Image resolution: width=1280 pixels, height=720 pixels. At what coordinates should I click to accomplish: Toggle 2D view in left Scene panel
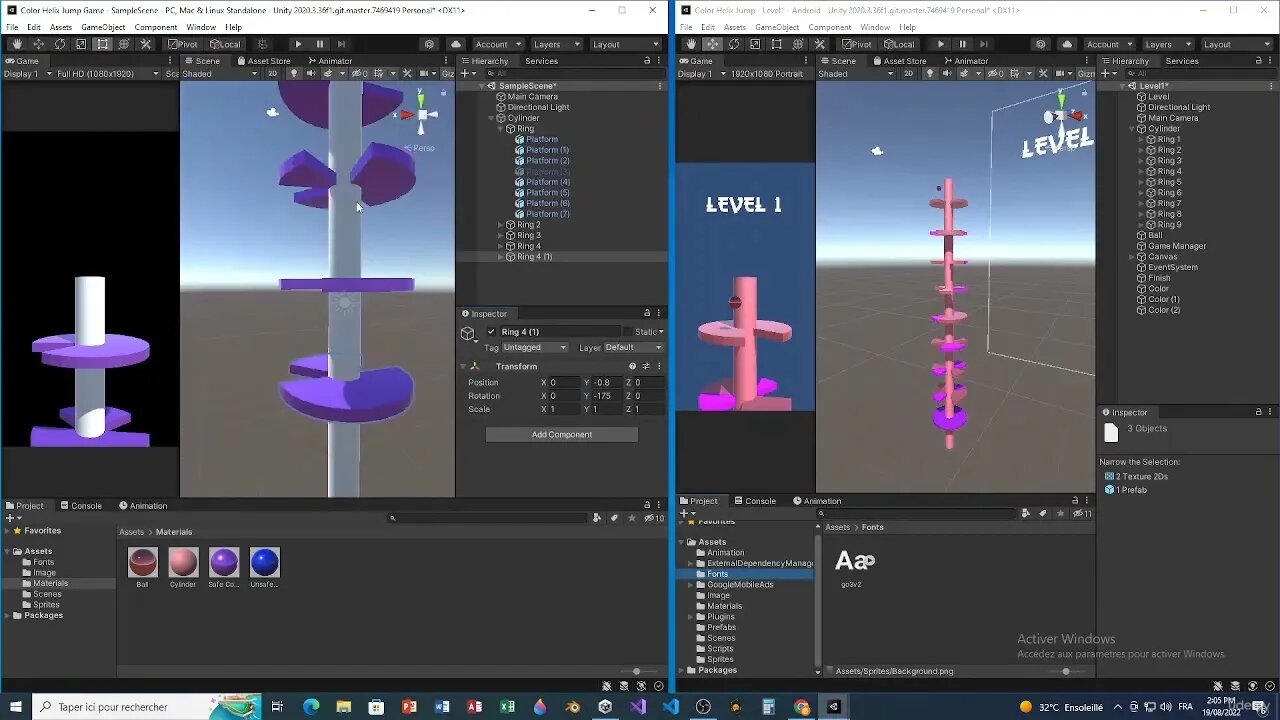click(x=272, y=73)
